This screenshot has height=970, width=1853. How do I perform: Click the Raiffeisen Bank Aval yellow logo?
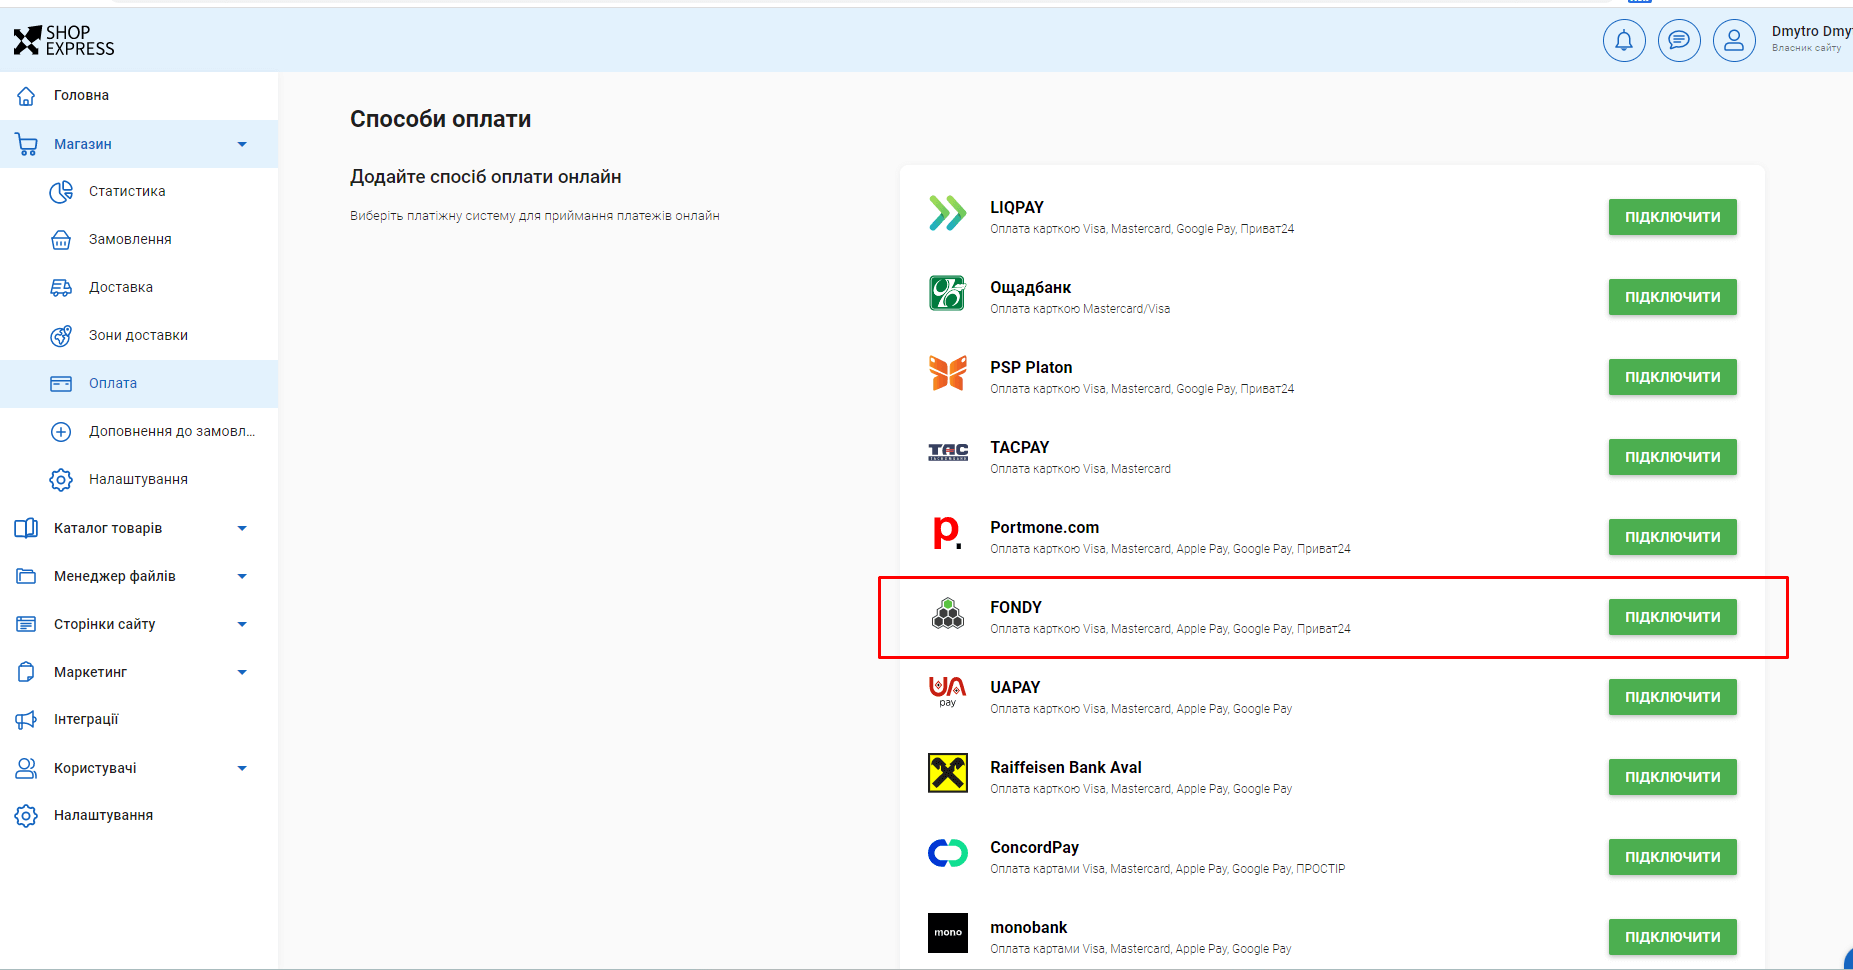[948, 773]
